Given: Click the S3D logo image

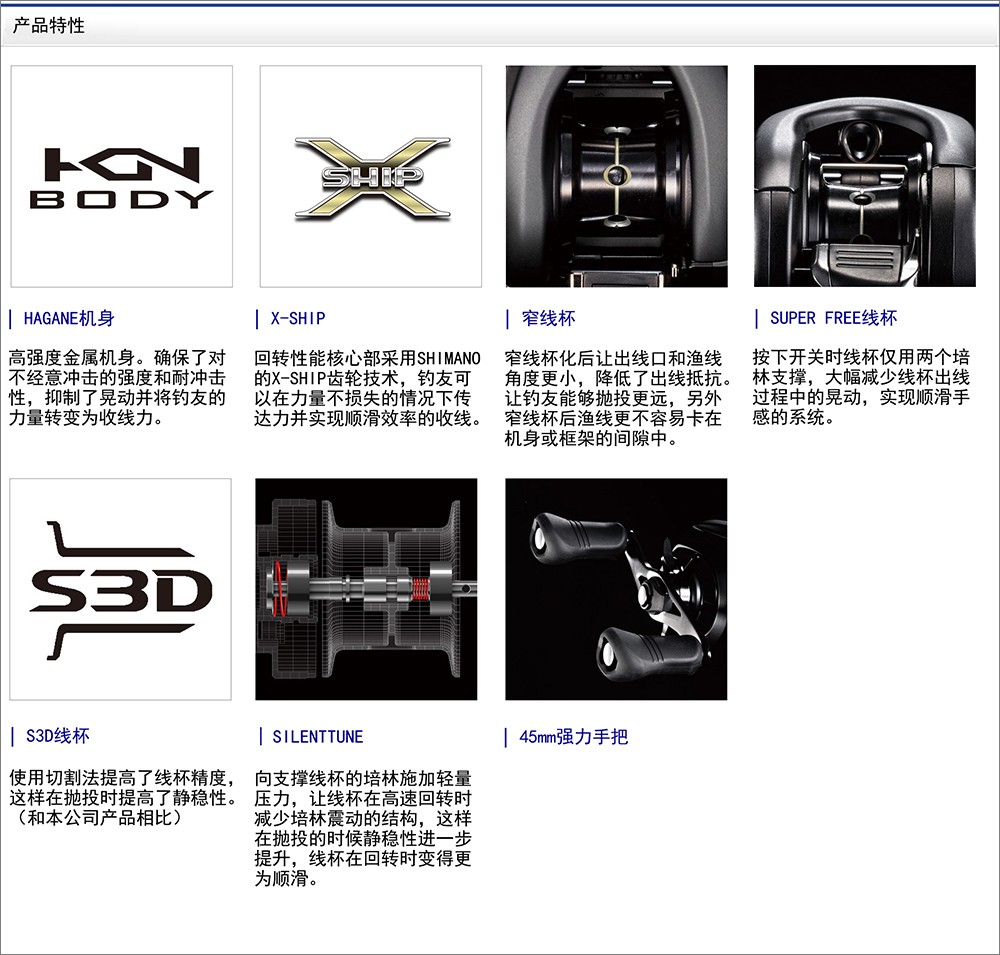Looking at the screenshot, I should [x=121, y=589].
